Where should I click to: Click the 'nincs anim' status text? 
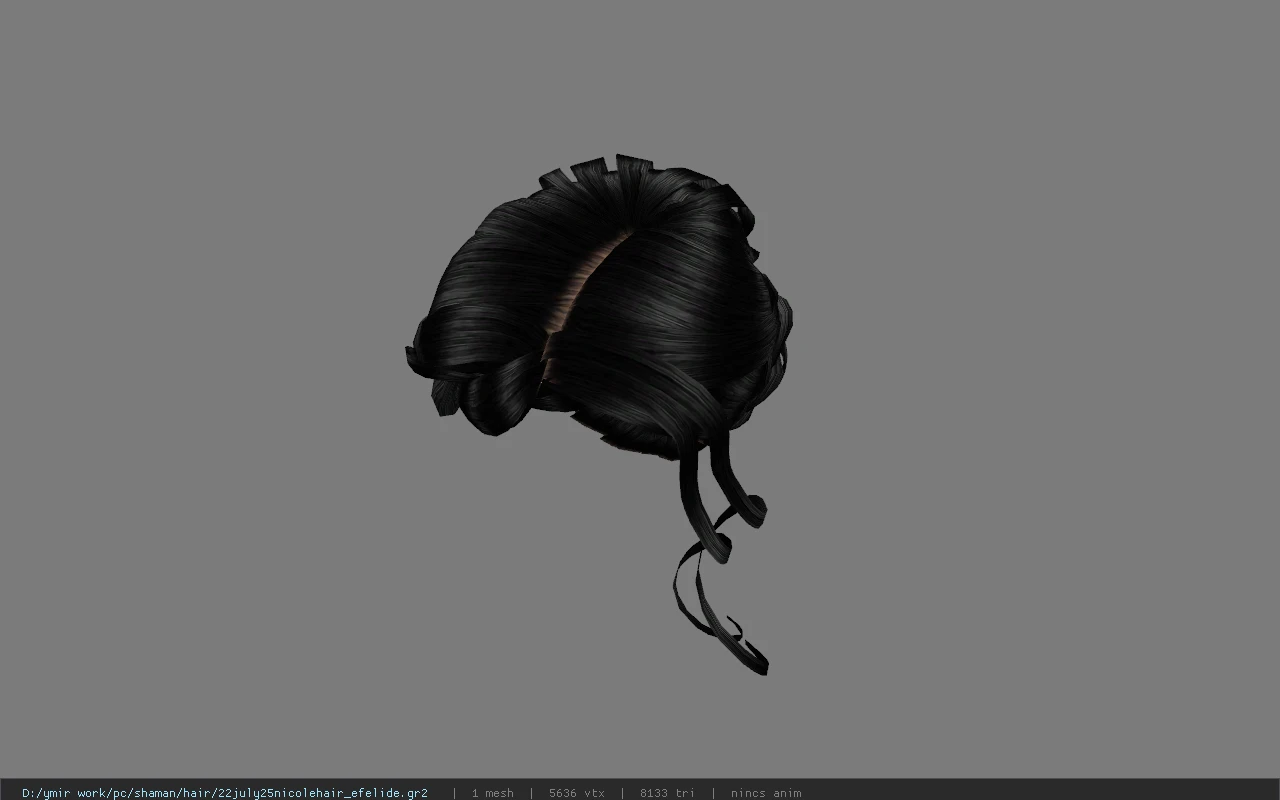pos(766,793)
